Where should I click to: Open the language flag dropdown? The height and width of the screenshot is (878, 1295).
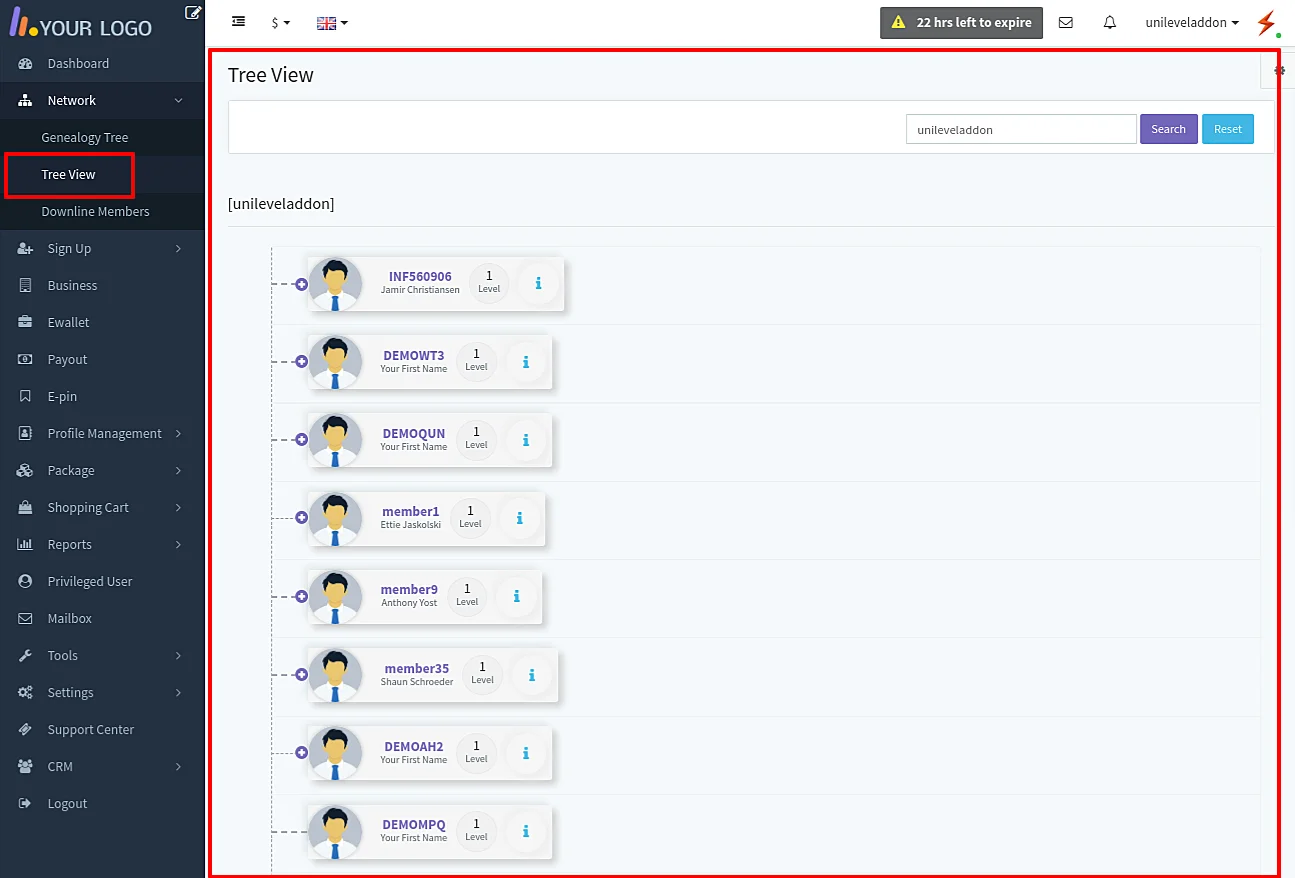332,22
